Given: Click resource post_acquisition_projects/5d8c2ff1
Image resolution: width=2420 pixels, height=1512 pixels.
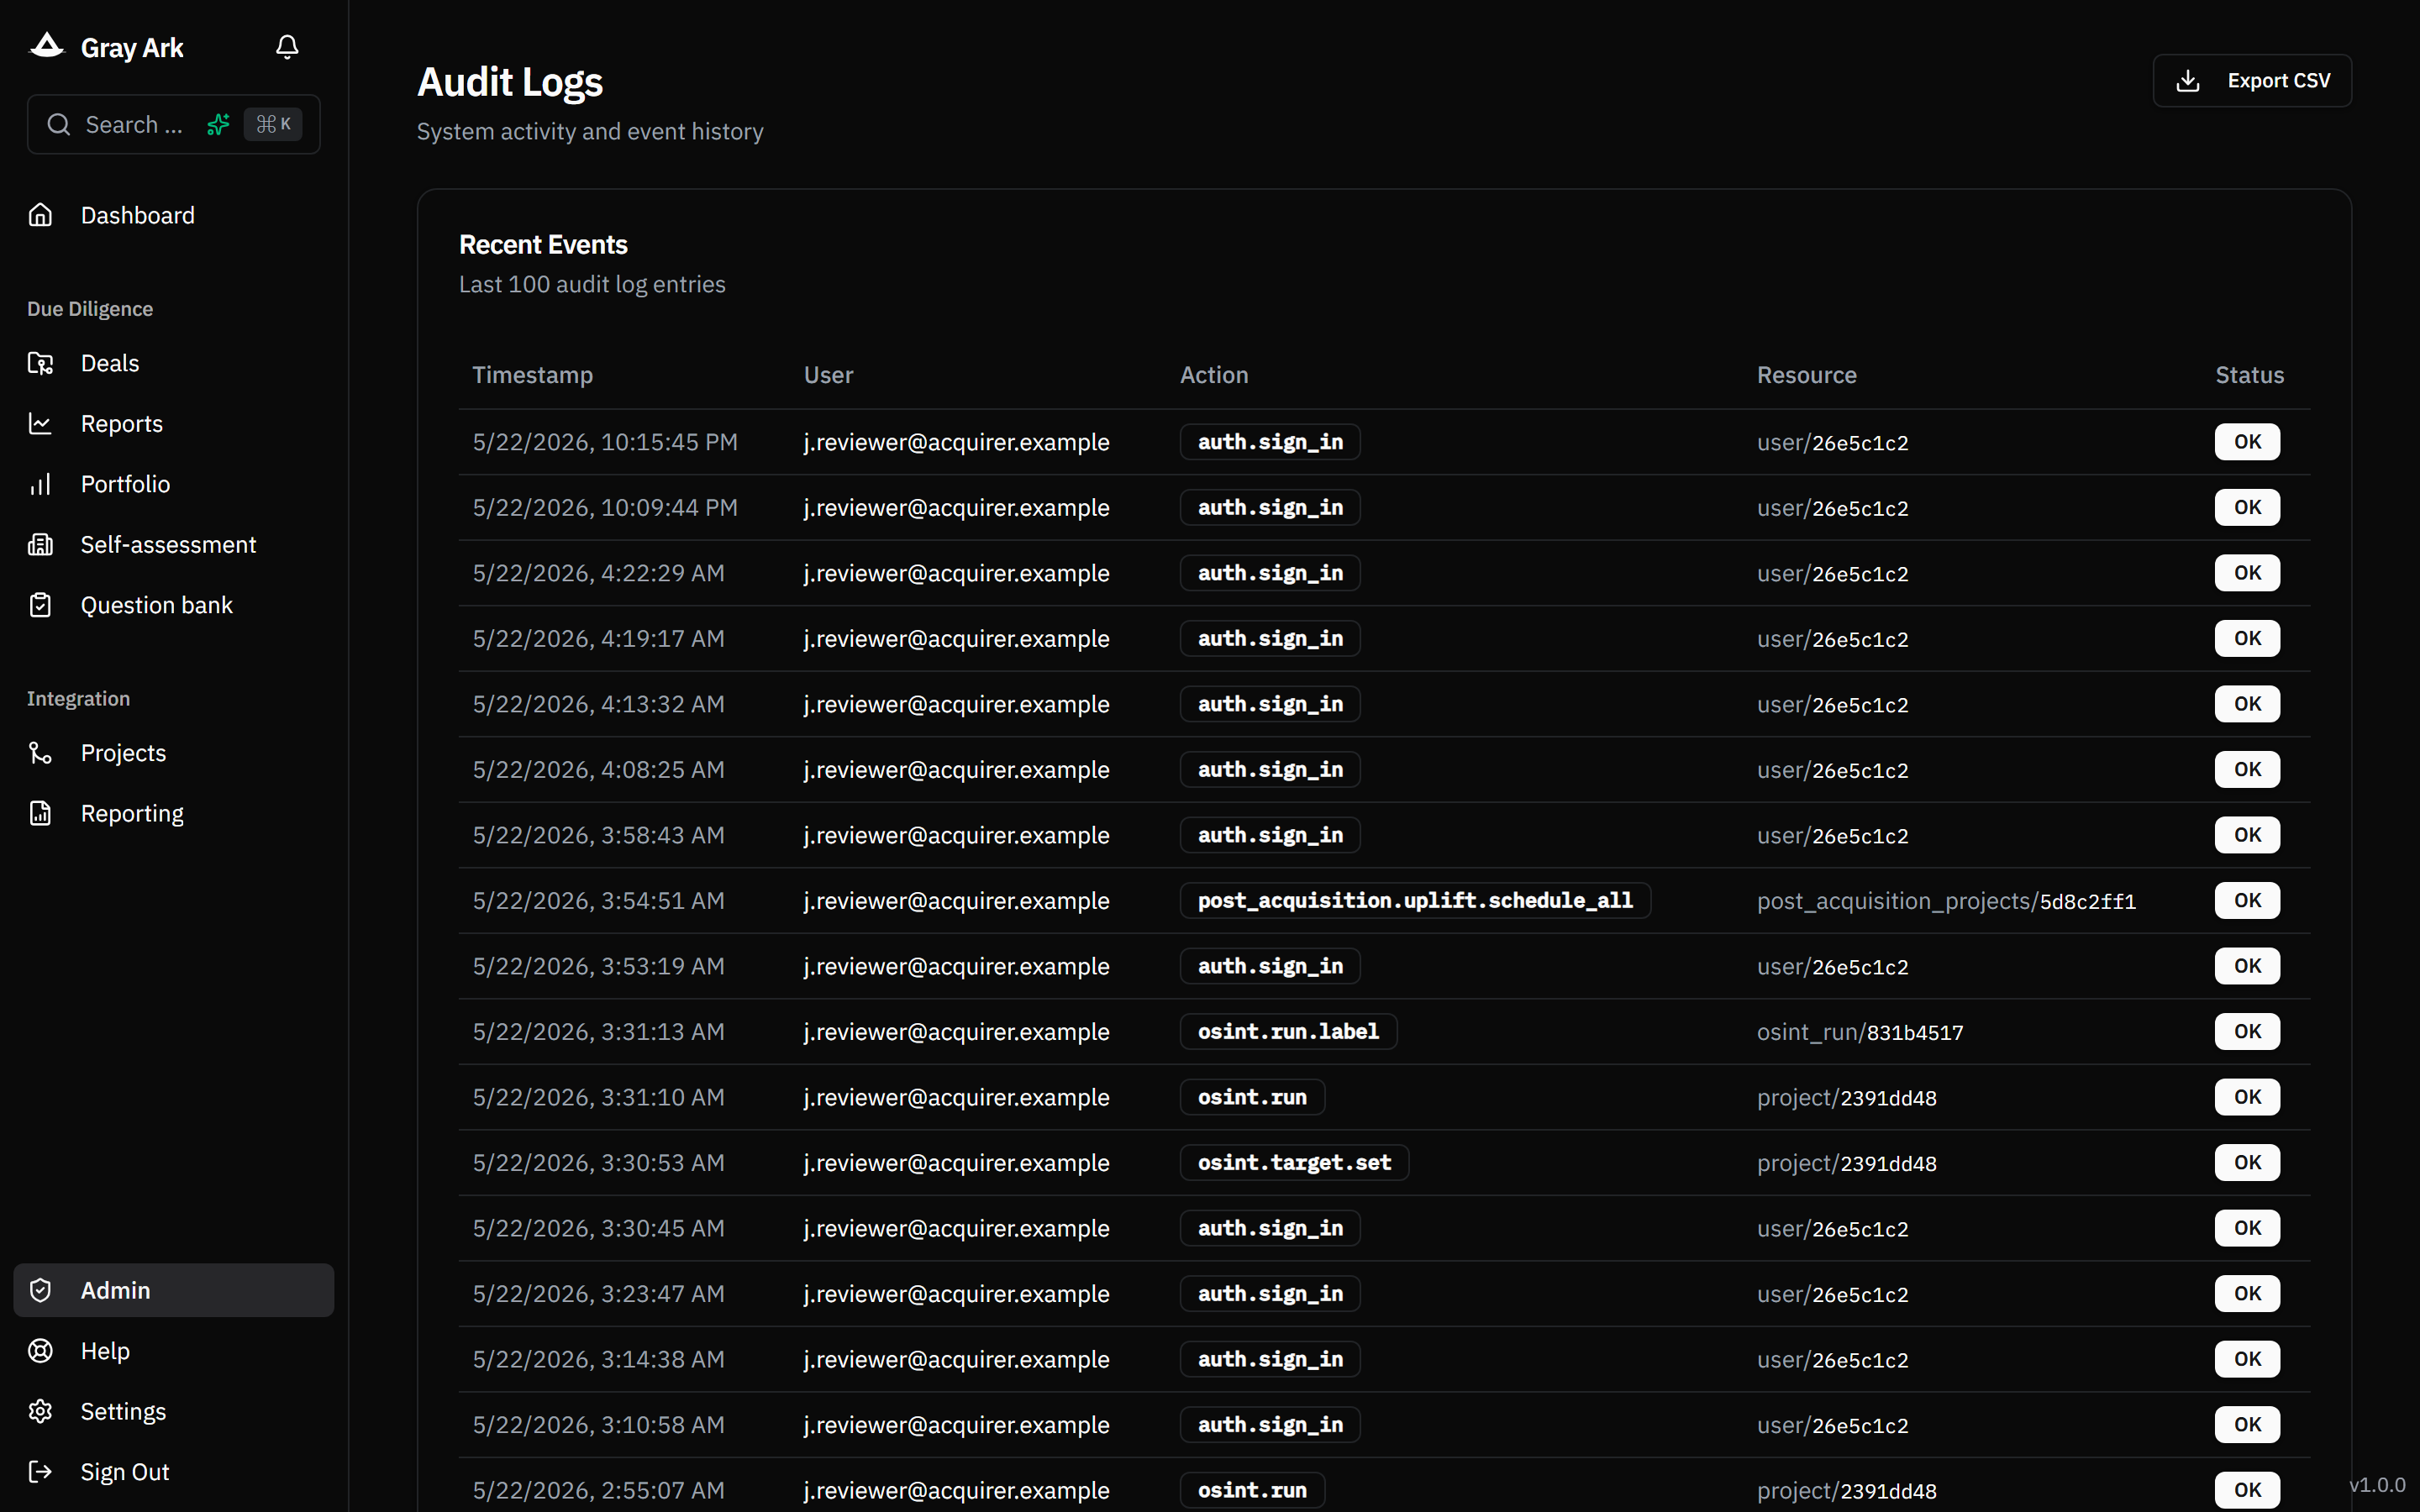Looking at the screenshot, I should click(x=1946, y=901).
